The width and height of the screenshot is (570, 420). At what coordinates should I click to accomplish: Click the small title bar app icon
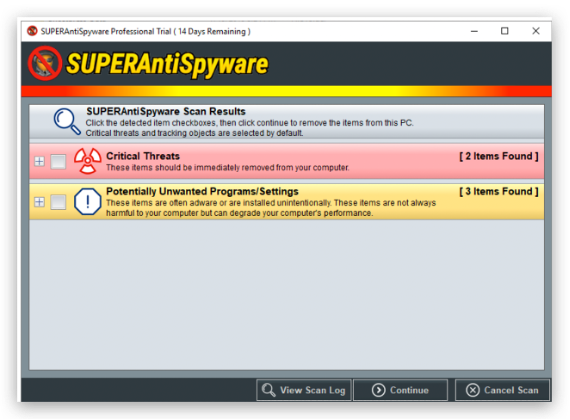[x=32, y=31]
